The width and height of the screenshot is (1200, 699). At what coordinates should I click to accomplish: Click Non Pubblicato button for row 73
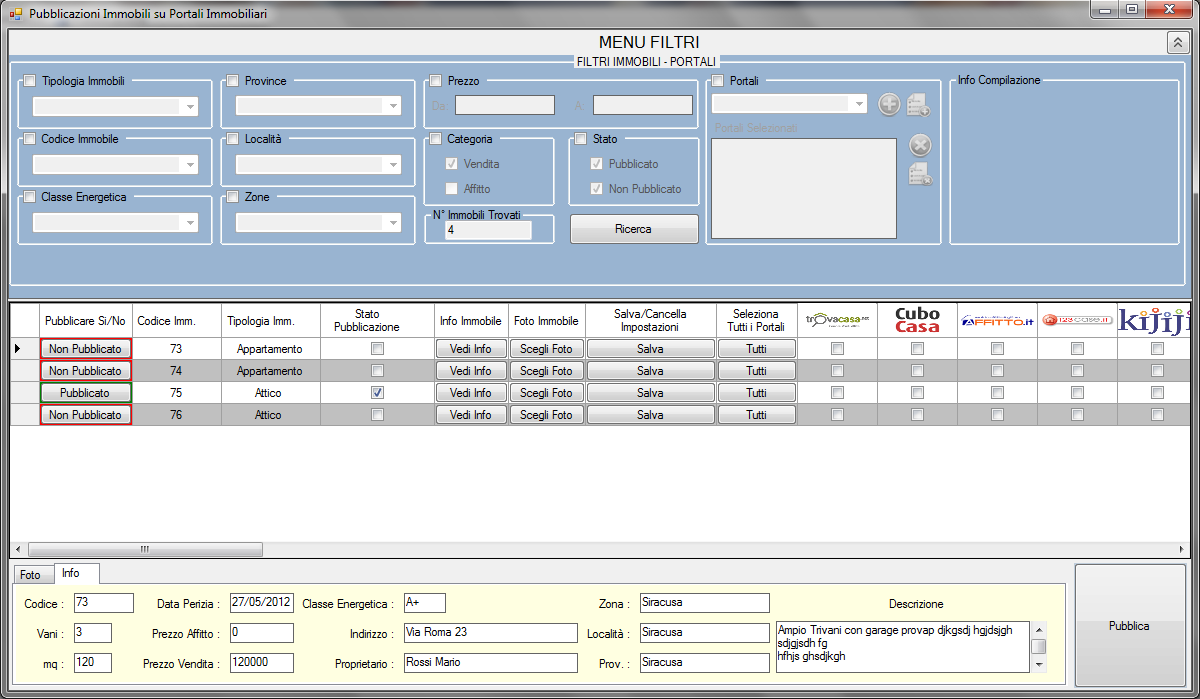click(86, 349)
